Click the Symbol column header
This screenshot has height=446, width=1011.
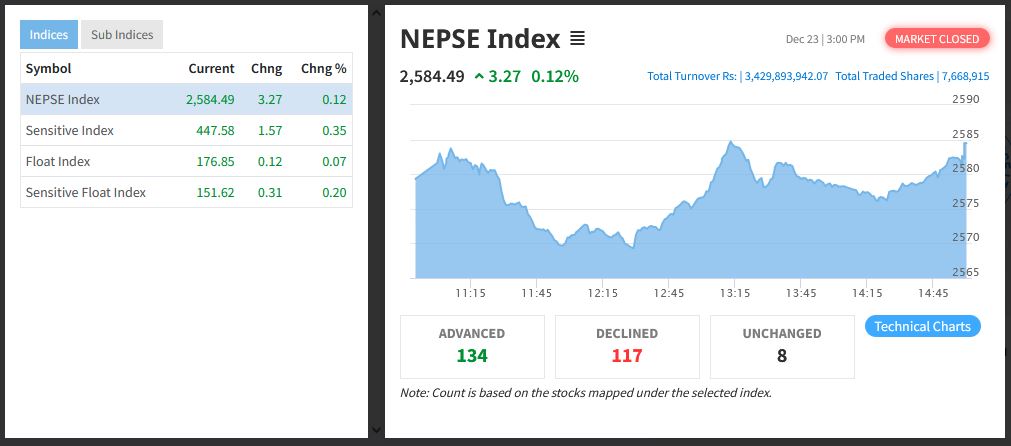tap(48, 68)
